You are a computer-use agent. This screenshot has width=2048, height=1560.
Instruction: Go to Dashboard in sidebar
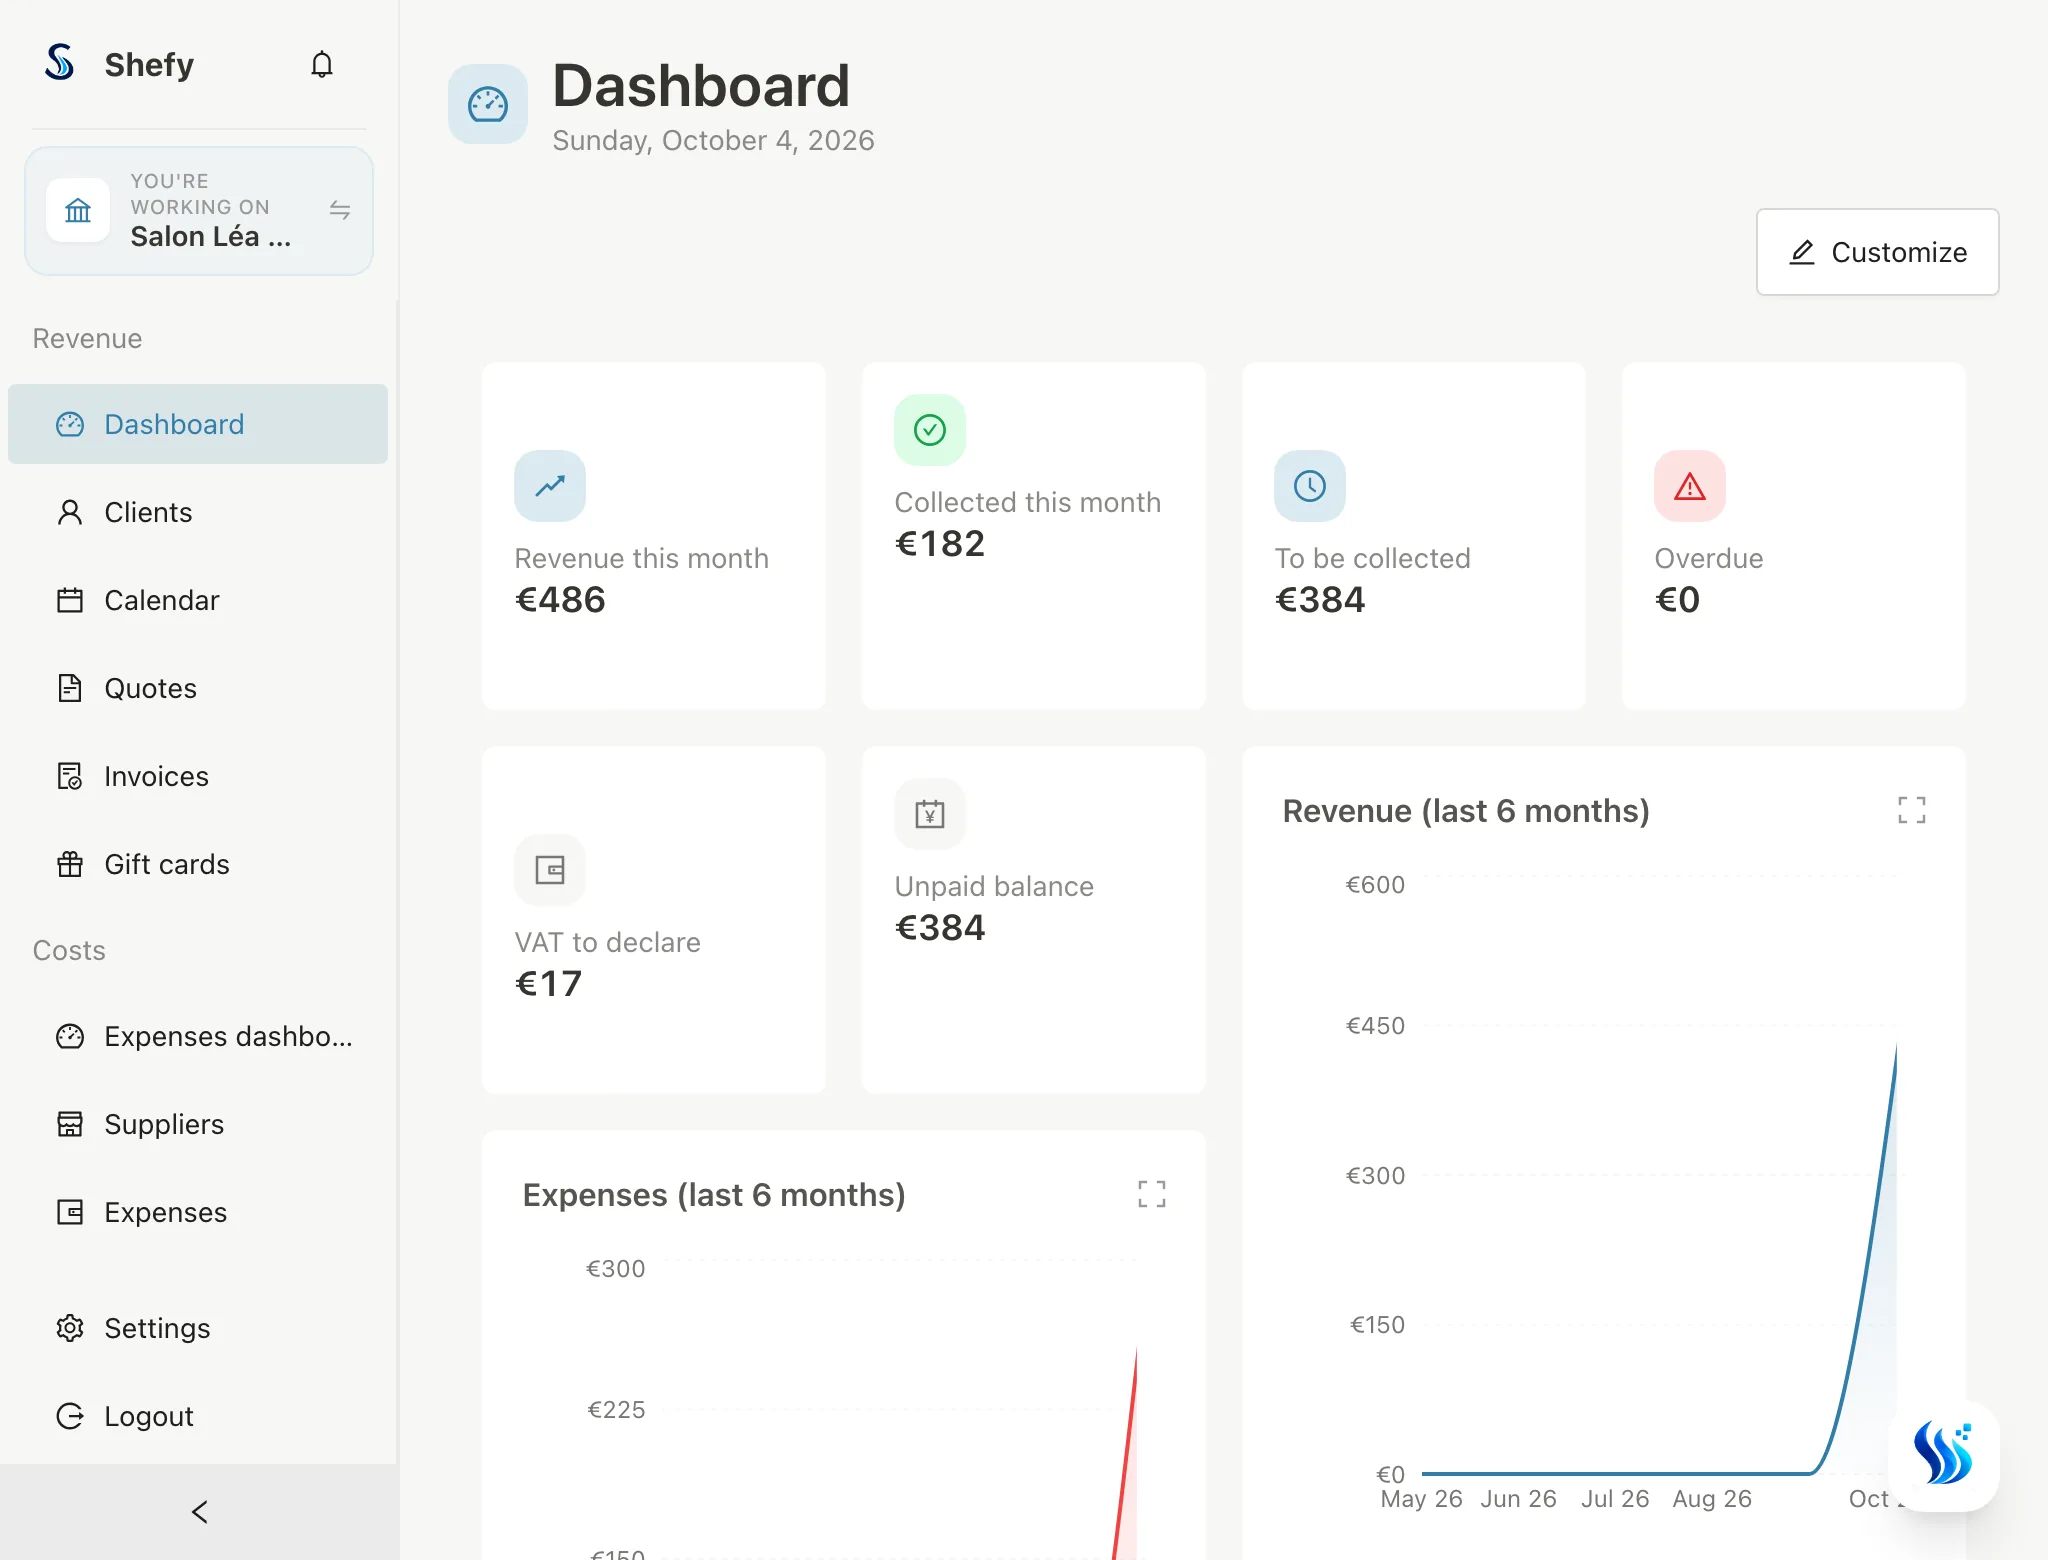pos(198,424)
